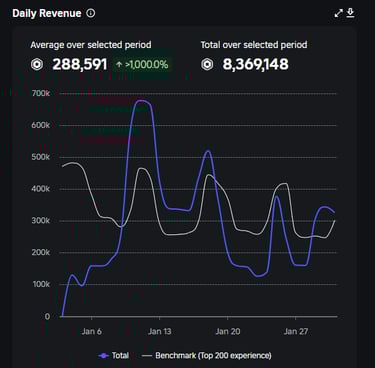Download the Daily Revenue chart data
Viewport: 375px width, 368px height.
click(x=350, y=13)
